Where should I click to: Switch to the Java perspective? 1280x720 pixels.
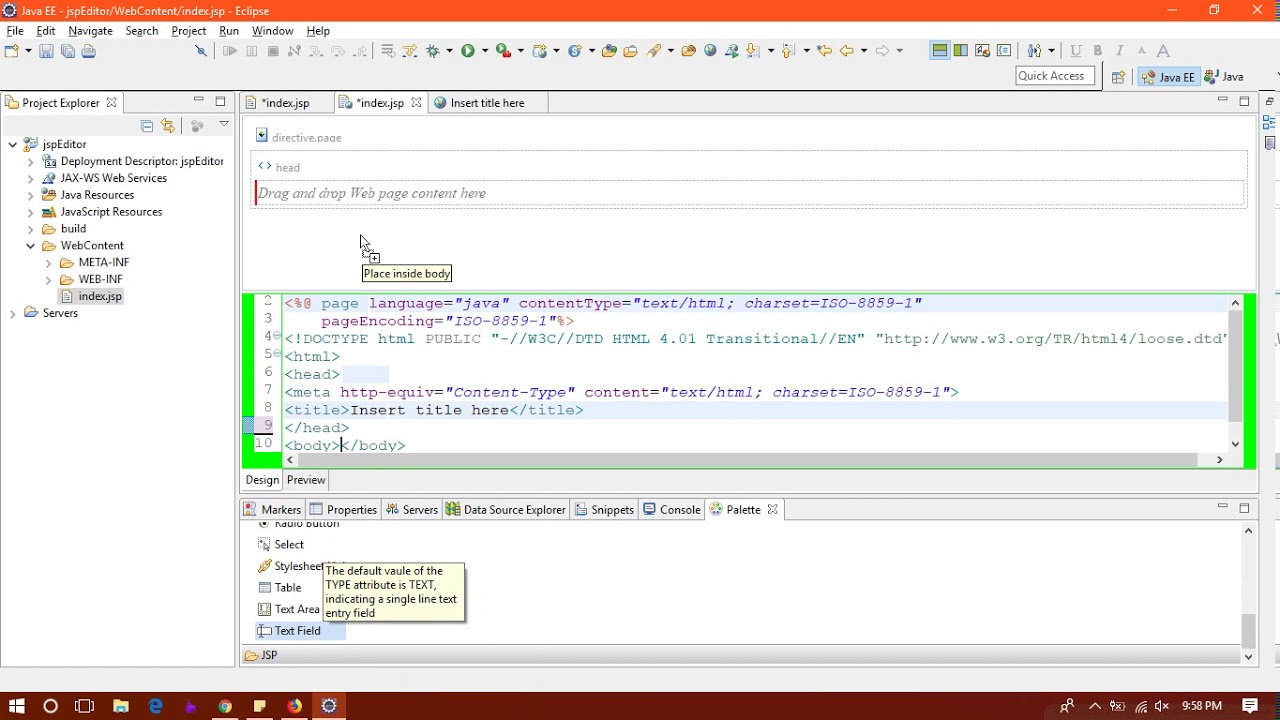tap(1225, 77)
